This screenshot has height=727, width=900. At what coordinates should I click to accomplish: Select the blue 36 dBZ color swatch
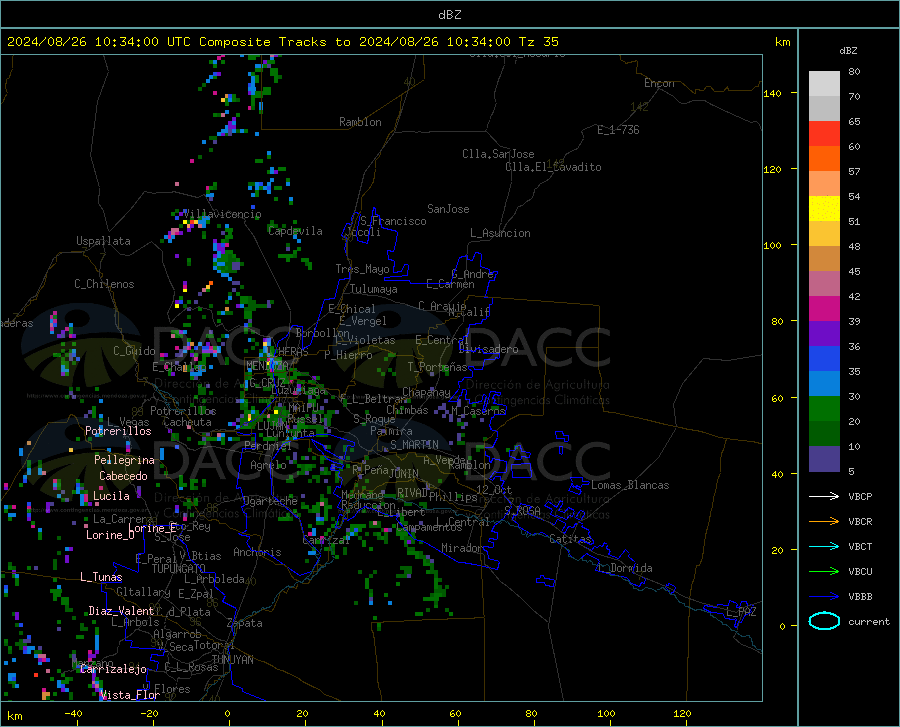click(824, 359)
